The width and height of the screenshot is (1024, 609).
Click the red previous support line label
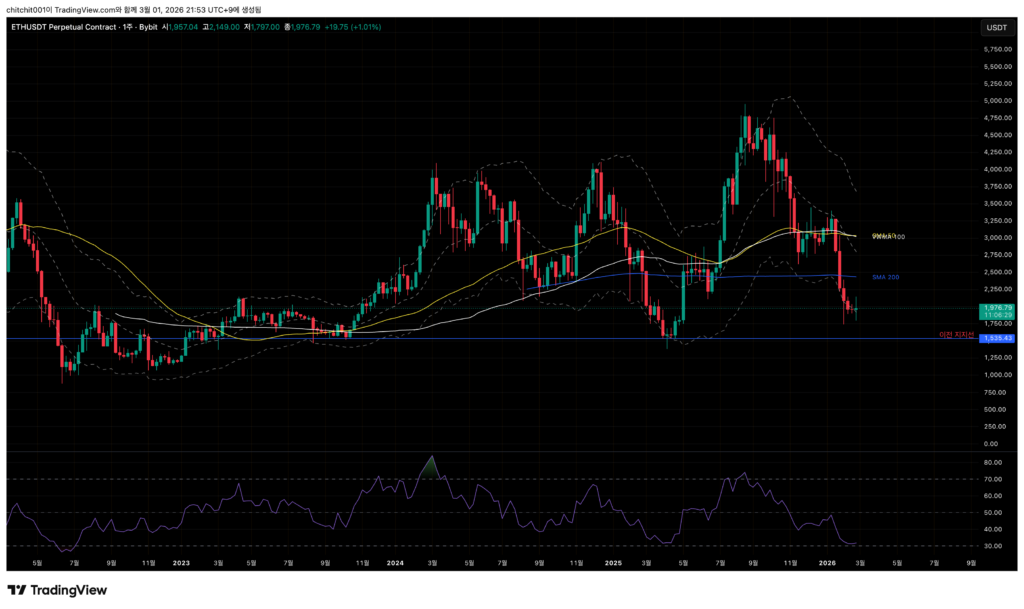(956, 334)
